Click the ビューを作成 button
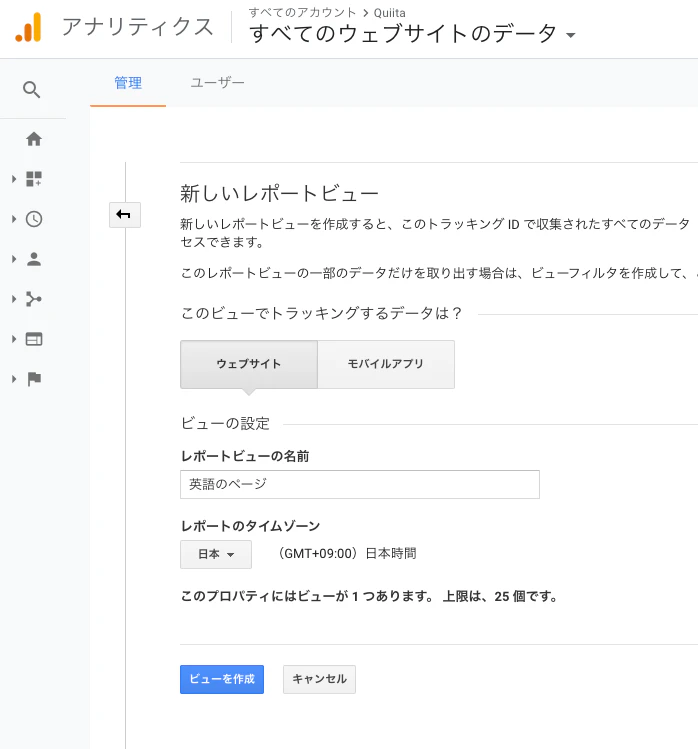The width and height of the screenshot is (698, 749). click(222, 679)
